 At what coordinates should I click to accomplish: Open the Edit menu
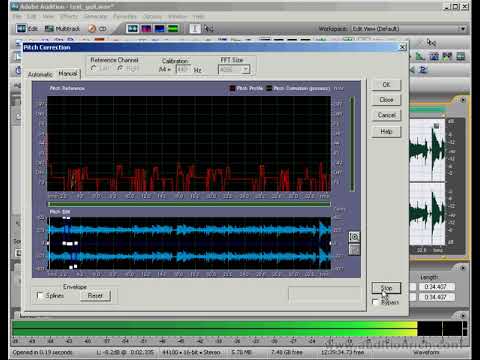tap(32, 16)
